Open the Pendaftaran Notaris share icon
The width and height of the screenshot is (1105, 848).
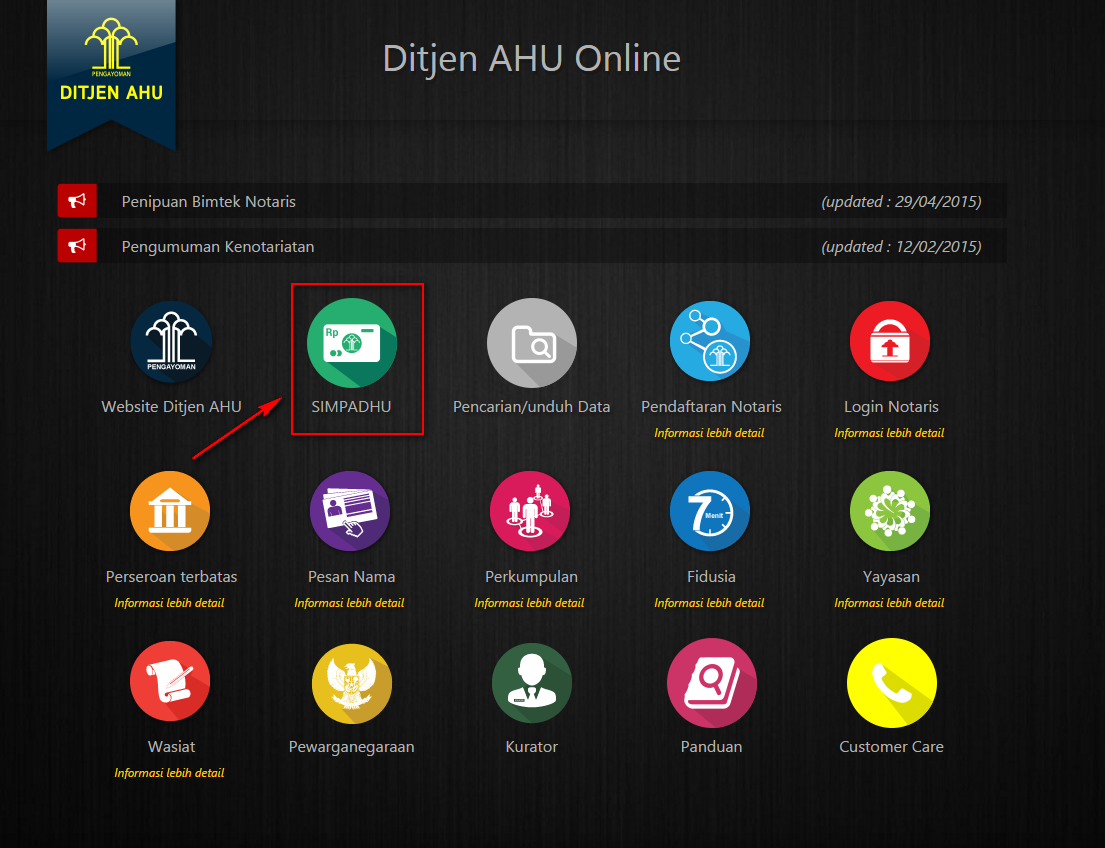710,341
